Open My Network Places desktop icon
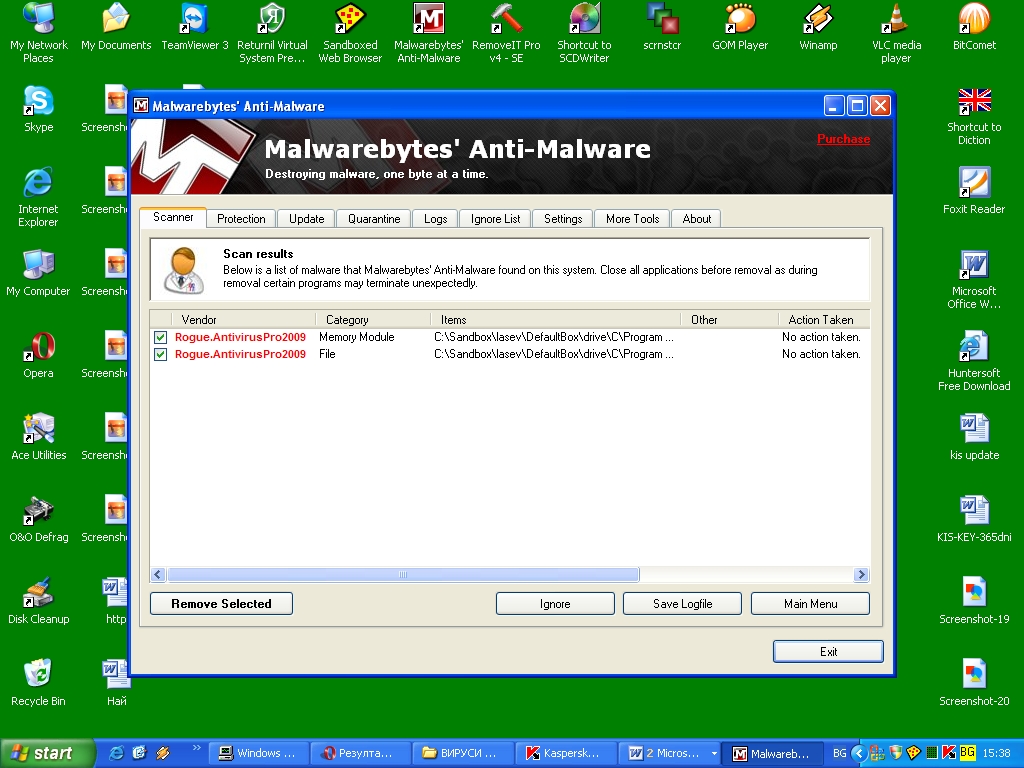Viewport: 1024px width, 768px height. click(39, 33)
